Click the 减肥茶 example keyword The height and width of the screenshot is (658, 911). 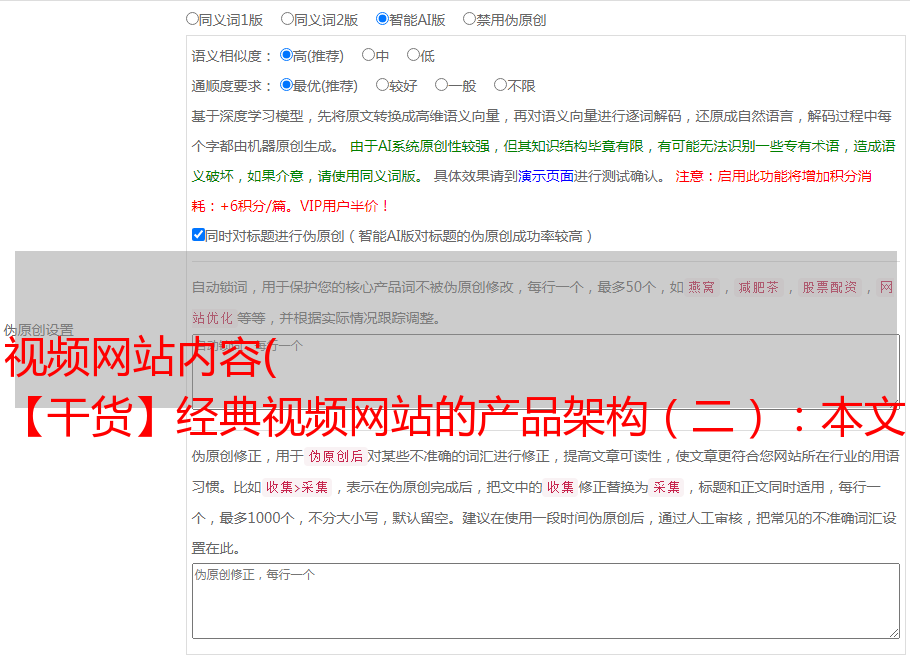coord(758,287)
